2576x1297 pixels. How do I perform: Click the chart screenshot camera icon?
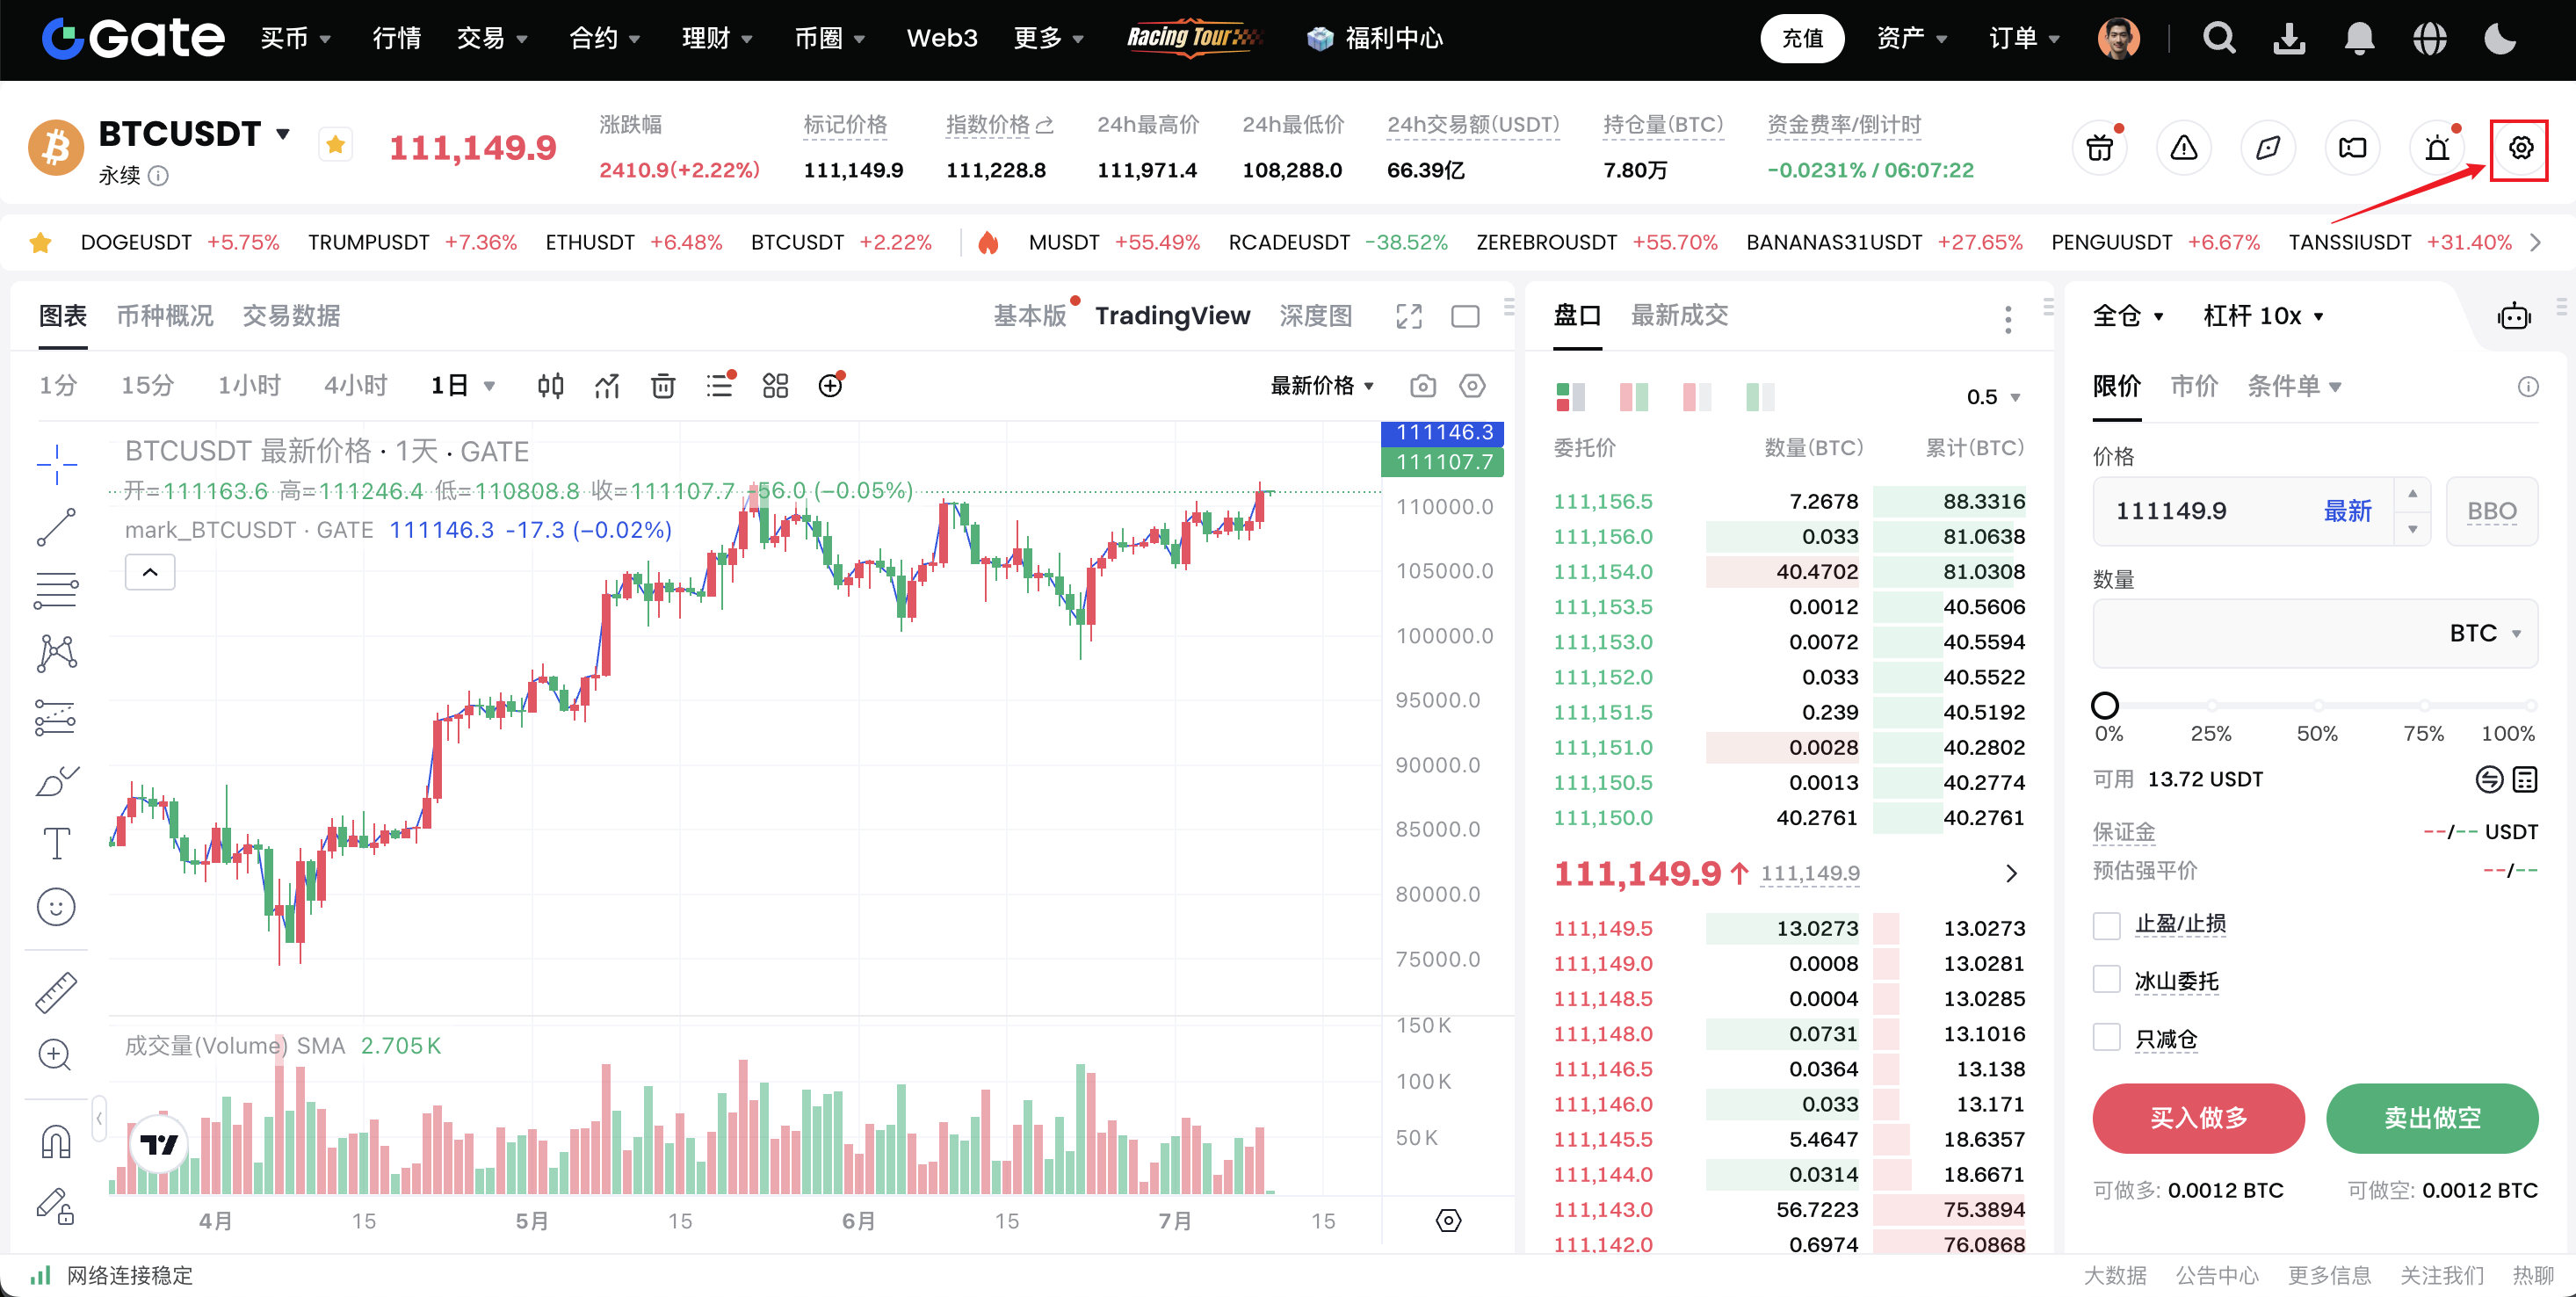point(1422,386)
